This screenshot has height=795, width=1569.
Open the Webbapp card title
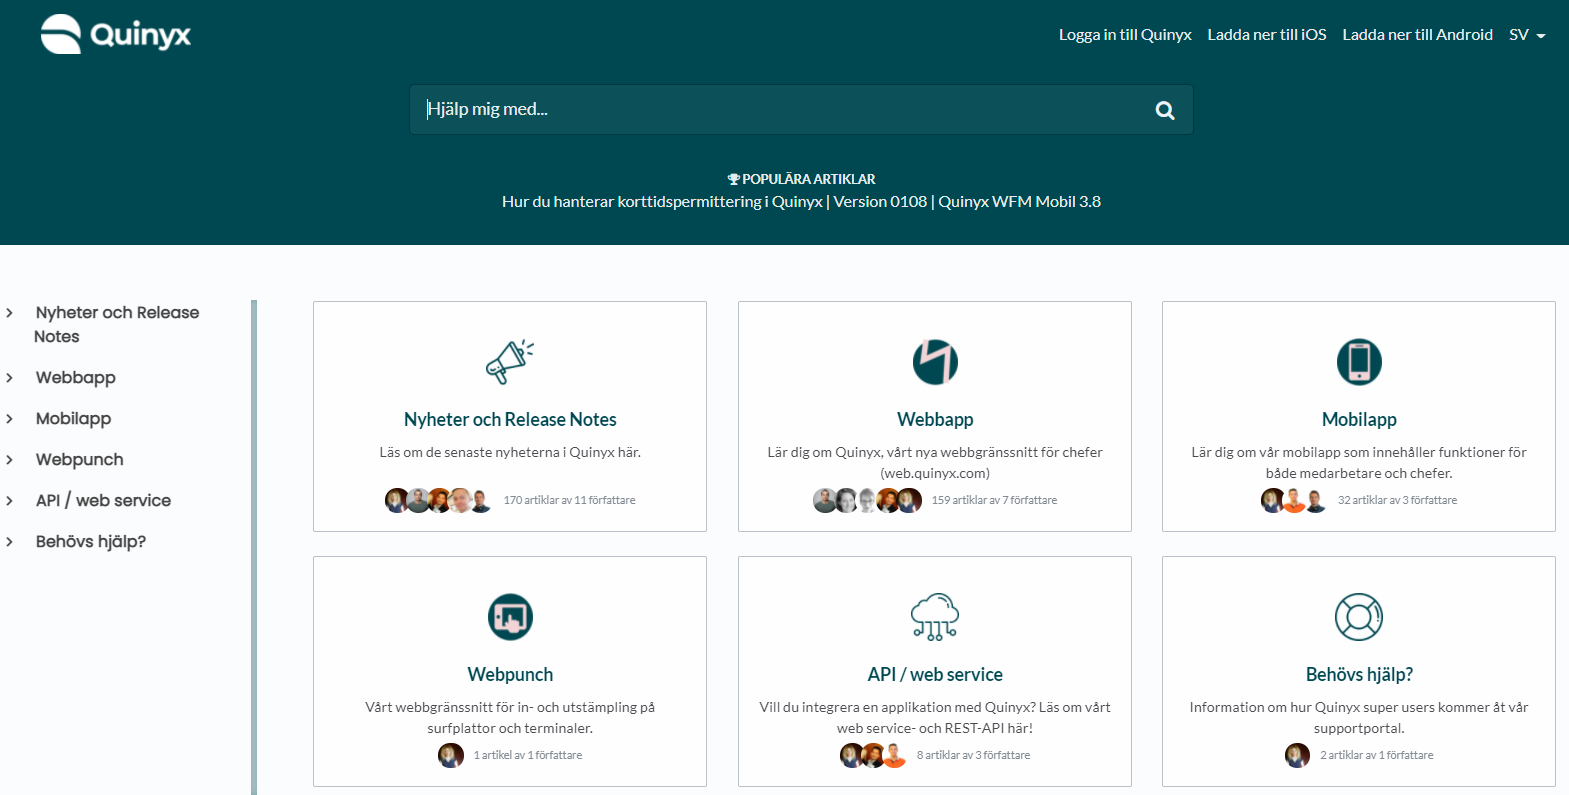935,420
